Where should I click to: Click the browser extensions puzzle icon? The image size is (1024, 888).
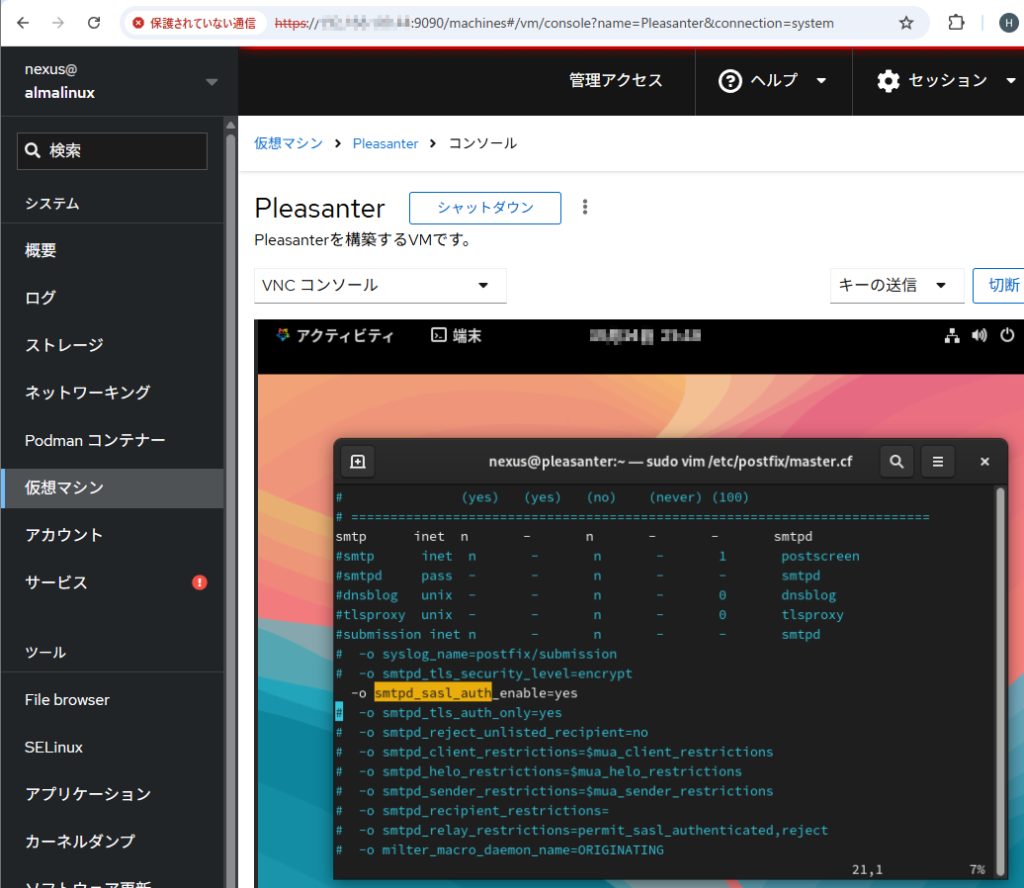[956, 22]
